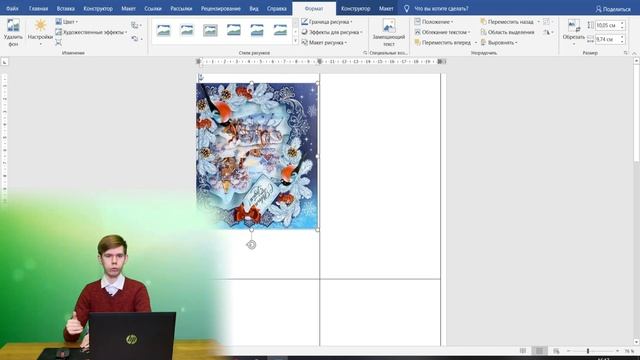Screen dimensions: 640x360
Task: Open the Справка tab
Action: pos(277,8)
